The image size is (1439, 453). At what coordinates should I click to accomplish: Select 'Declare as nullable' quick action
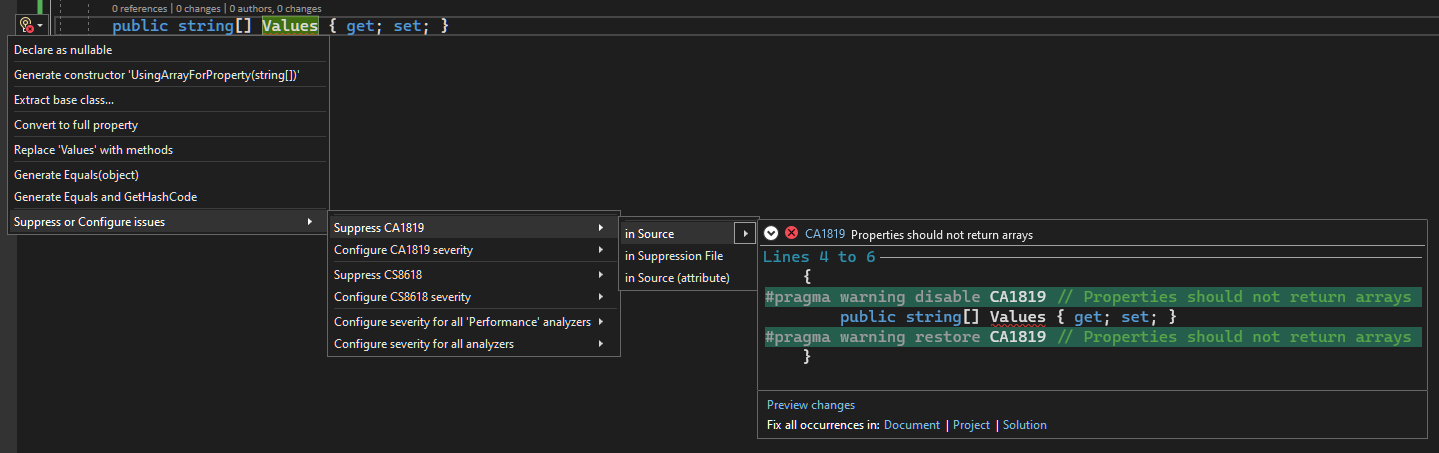(x=168, y=50)
